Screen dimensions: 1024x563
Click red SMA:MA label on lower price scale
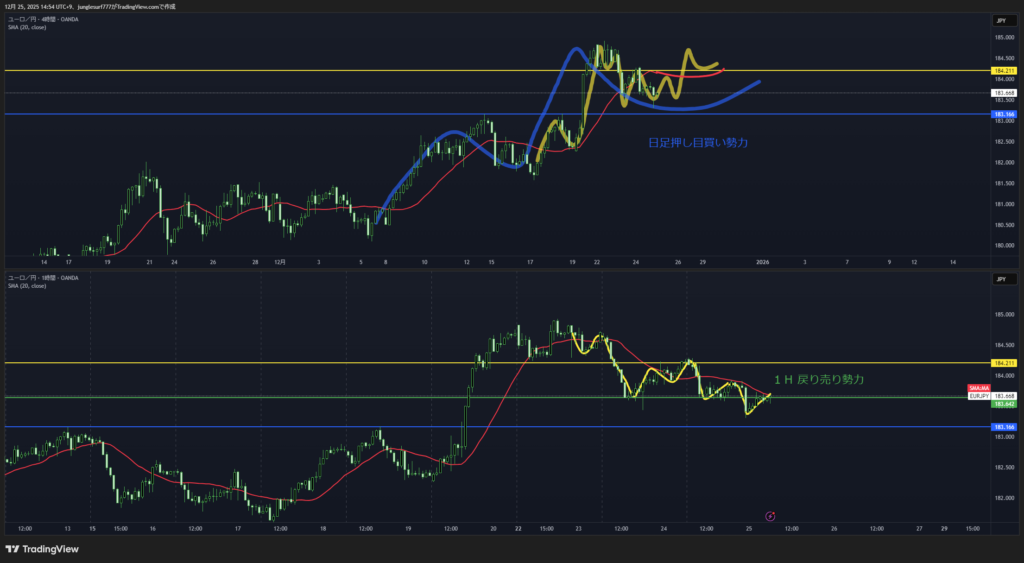tap(979, 388)
